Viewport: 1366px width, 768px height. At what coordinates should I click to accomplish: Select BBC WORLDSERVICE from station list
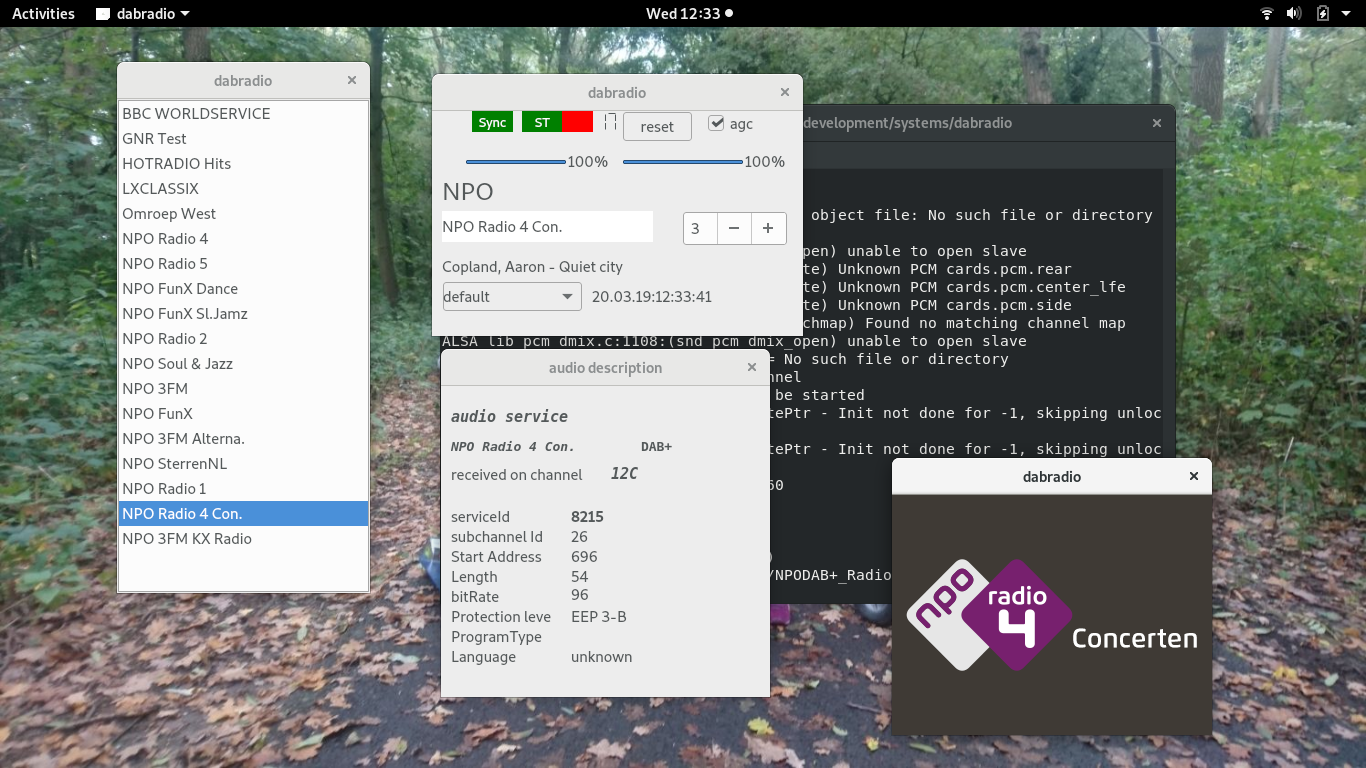click(x=196, y=114)
